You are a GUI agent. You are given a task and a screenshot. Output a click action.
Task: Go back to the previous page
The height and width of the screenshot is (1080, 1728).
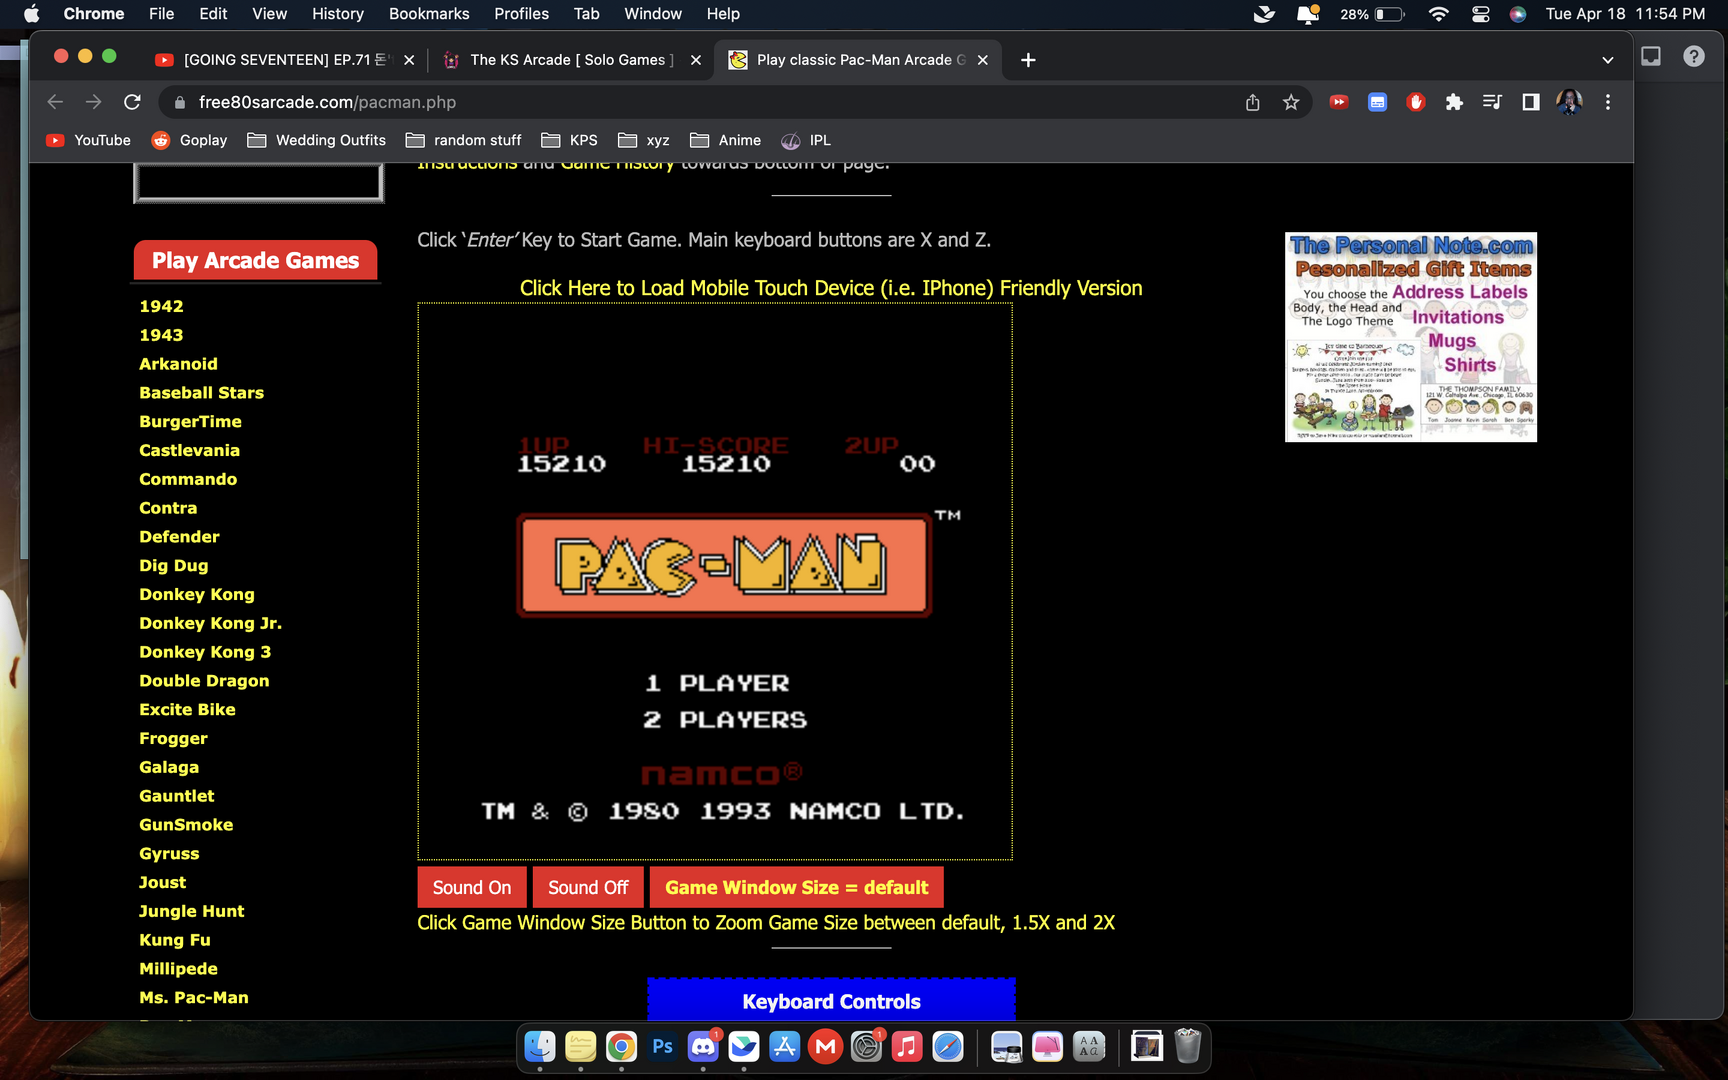tap(55, 102)
